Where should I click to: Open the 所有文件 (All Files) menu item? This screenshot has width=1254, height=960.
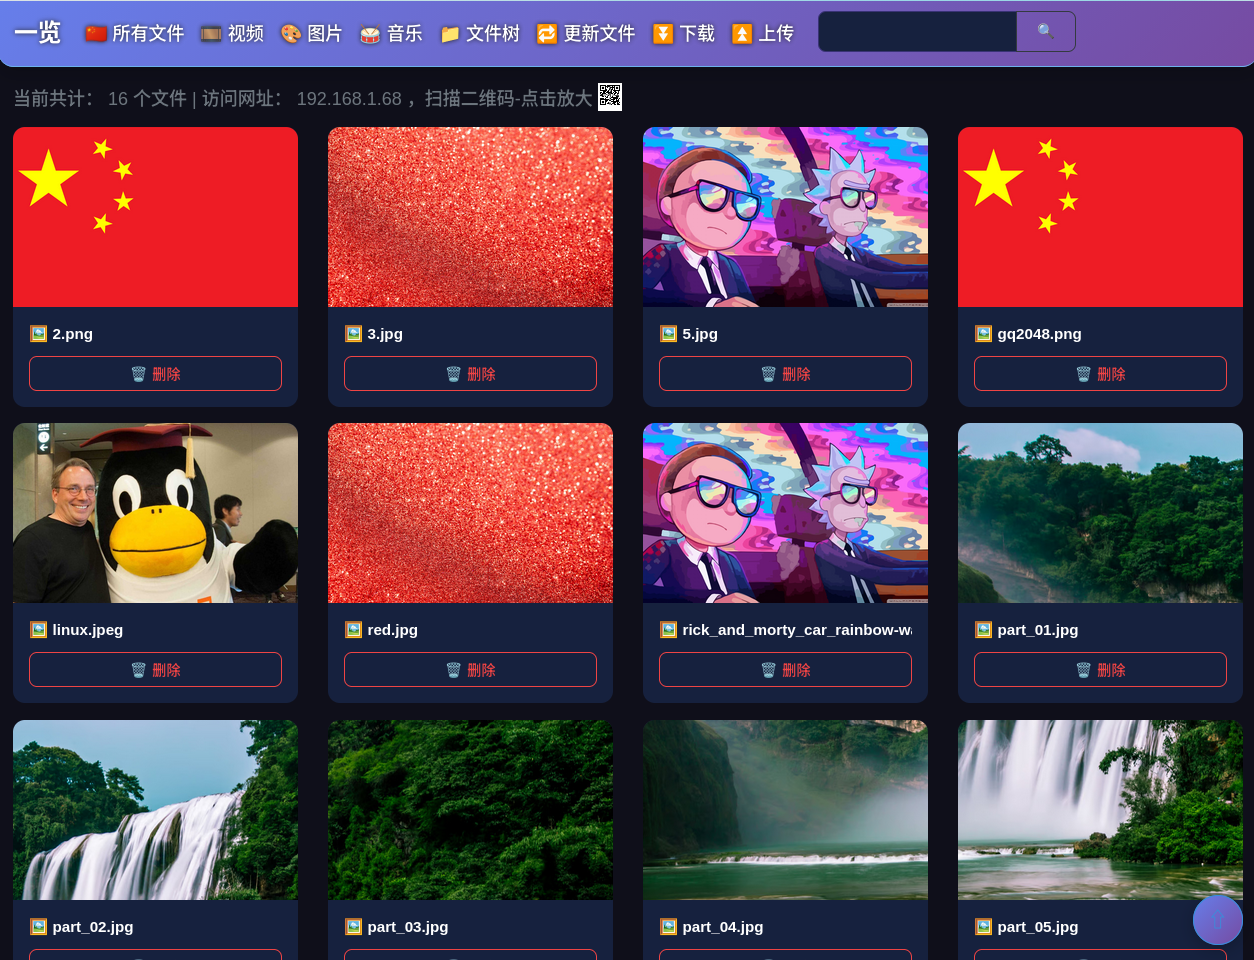point(135,34)
